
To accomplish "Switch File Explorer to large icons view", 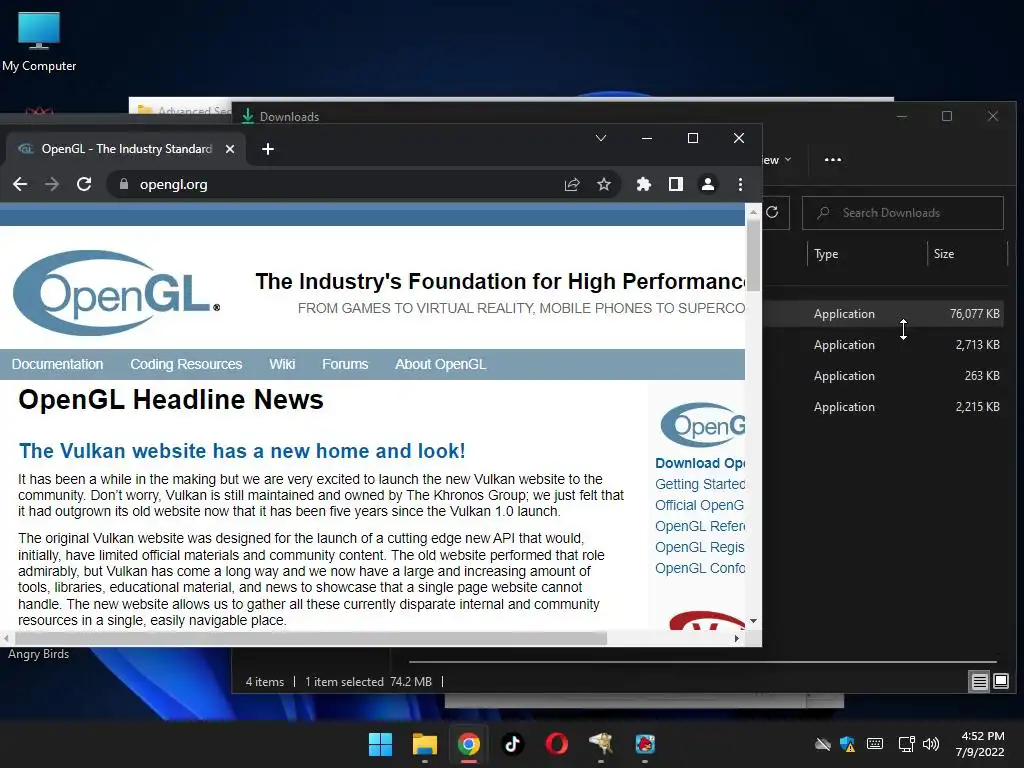I will click(x=1001, y=682).
